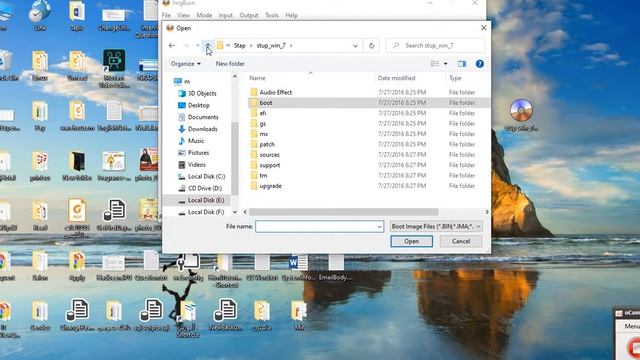
Task: Open the Organize dropdown menu
Action: pyautogui.click(x=186, y=64)
